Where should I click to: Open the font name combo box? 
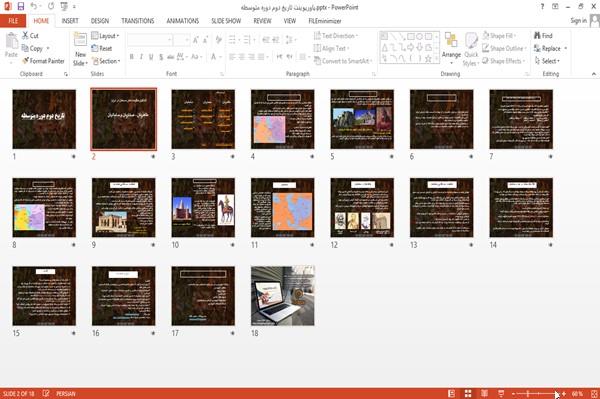pos(150,40)
